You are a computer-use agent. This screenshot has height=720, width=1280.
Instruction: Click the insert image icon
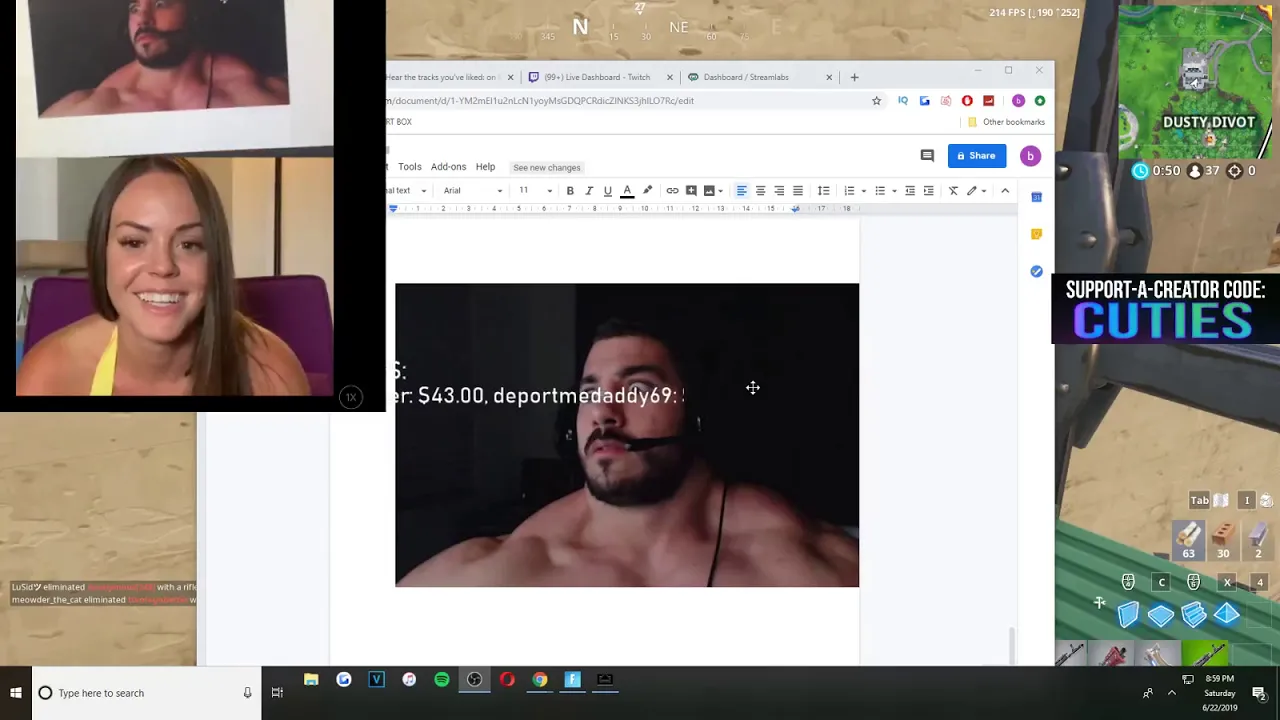coord(709,191)
